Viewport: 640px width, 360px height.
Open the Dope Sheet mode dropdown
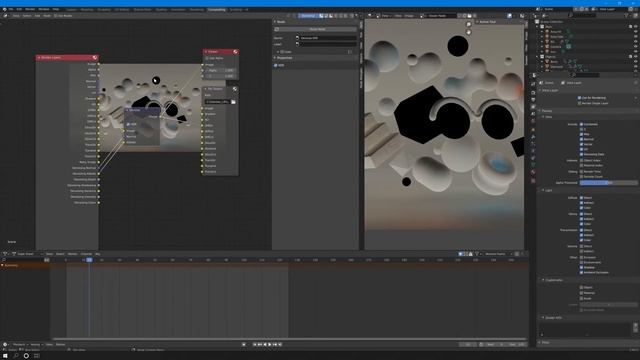pyautogui.click(x=27, y=254)
